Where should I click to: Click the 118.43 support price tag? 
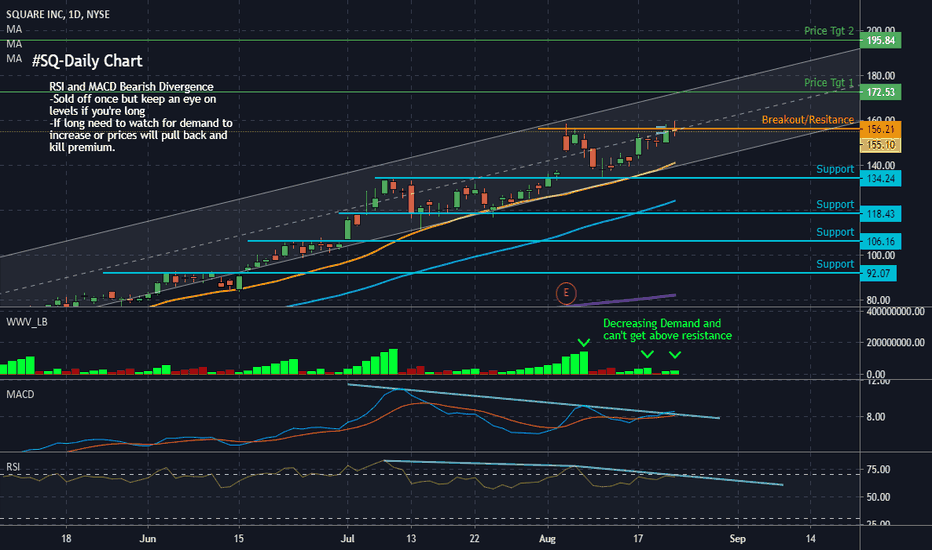881,214
